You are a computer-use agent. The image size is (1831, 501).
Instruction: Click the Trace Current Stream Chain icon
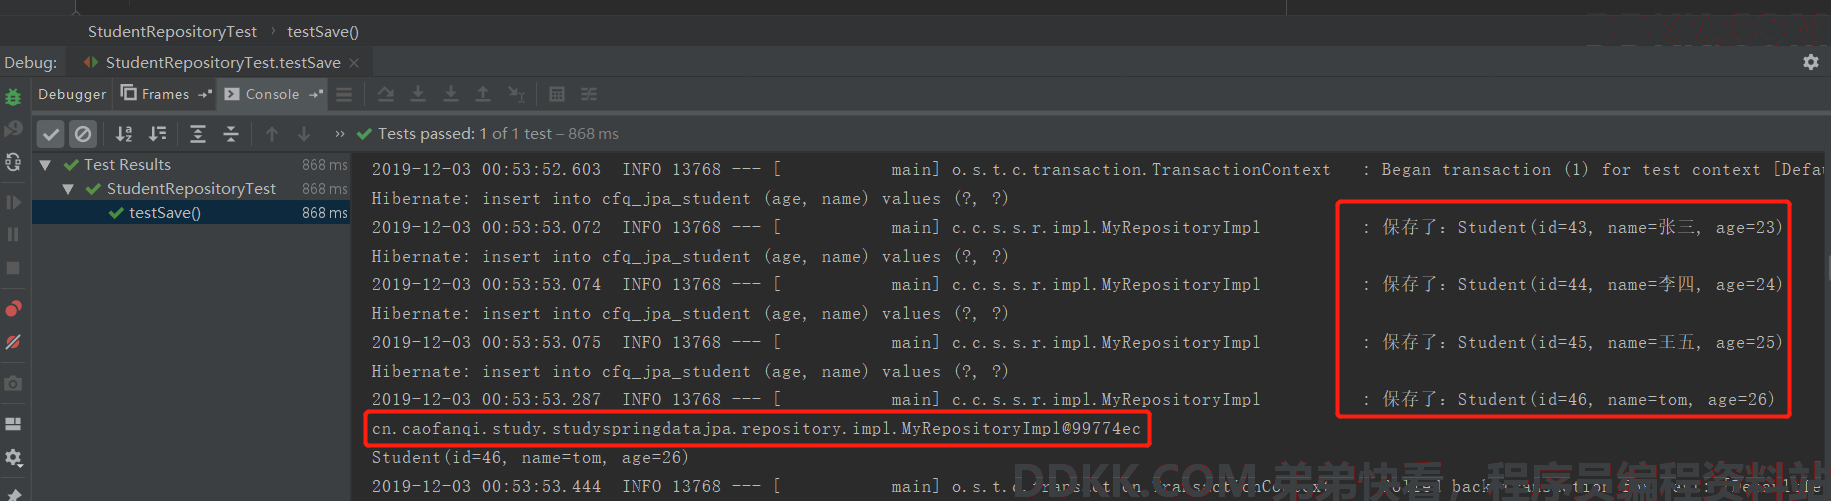coord(589,94)
